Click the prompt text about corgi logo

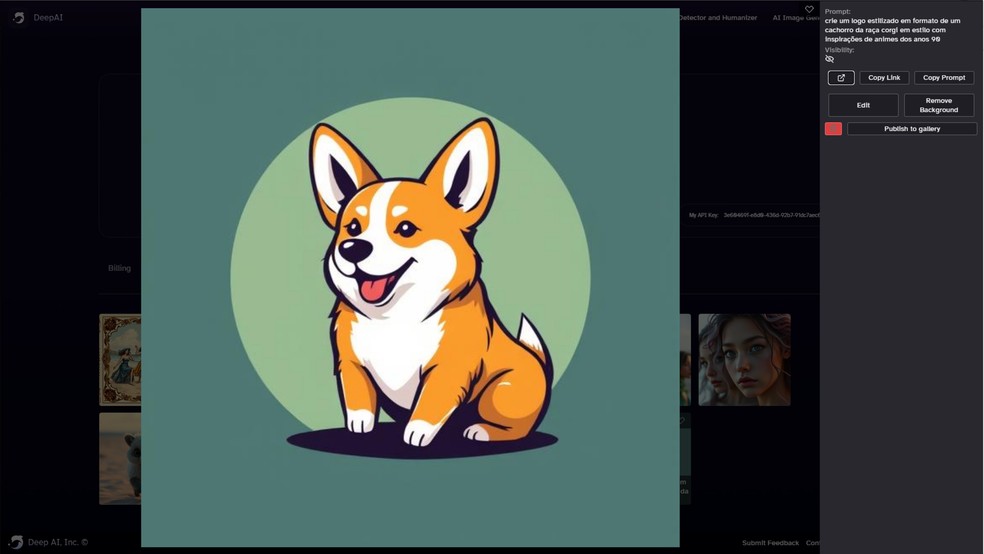tap(892, 29)
